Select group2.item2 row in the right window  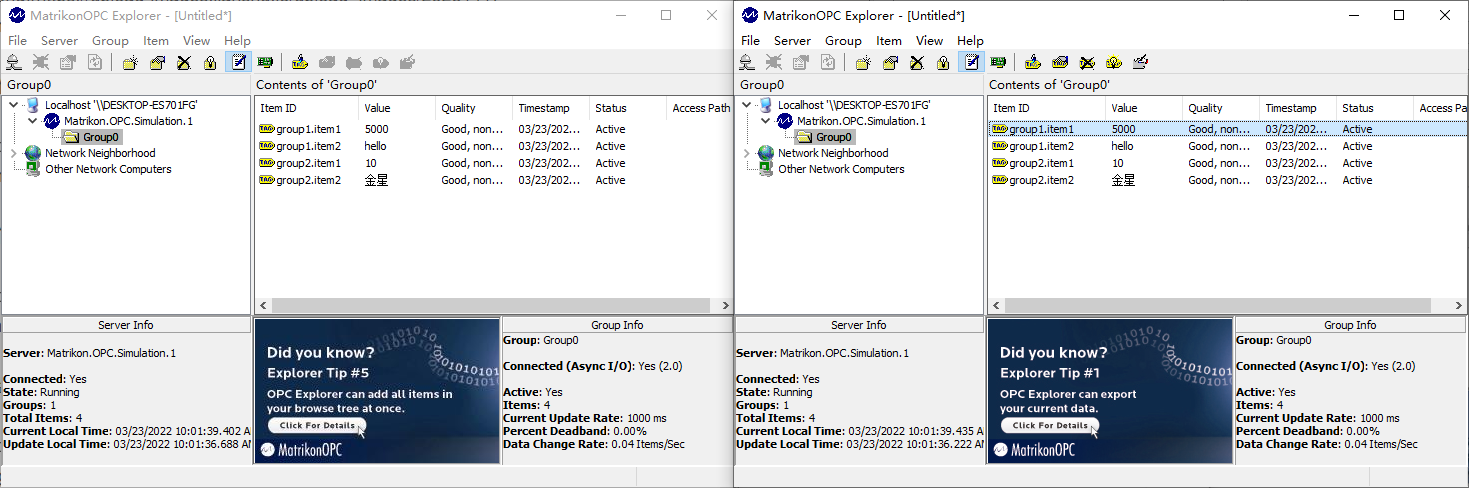coord(1227,180)
